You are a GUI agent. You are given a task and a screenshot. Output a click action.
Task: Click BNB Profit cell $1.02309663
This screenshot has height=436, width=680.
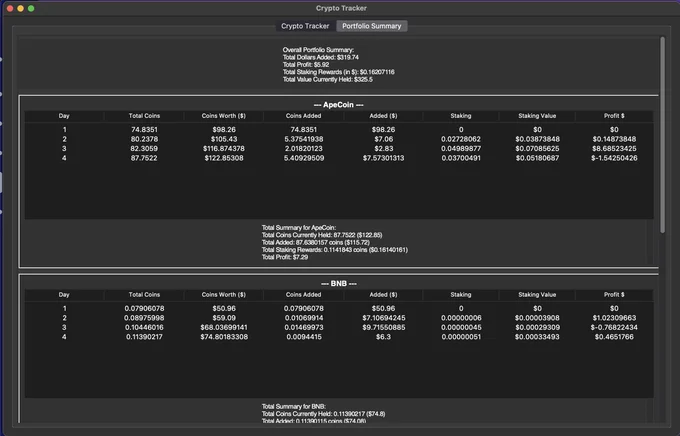614,318
